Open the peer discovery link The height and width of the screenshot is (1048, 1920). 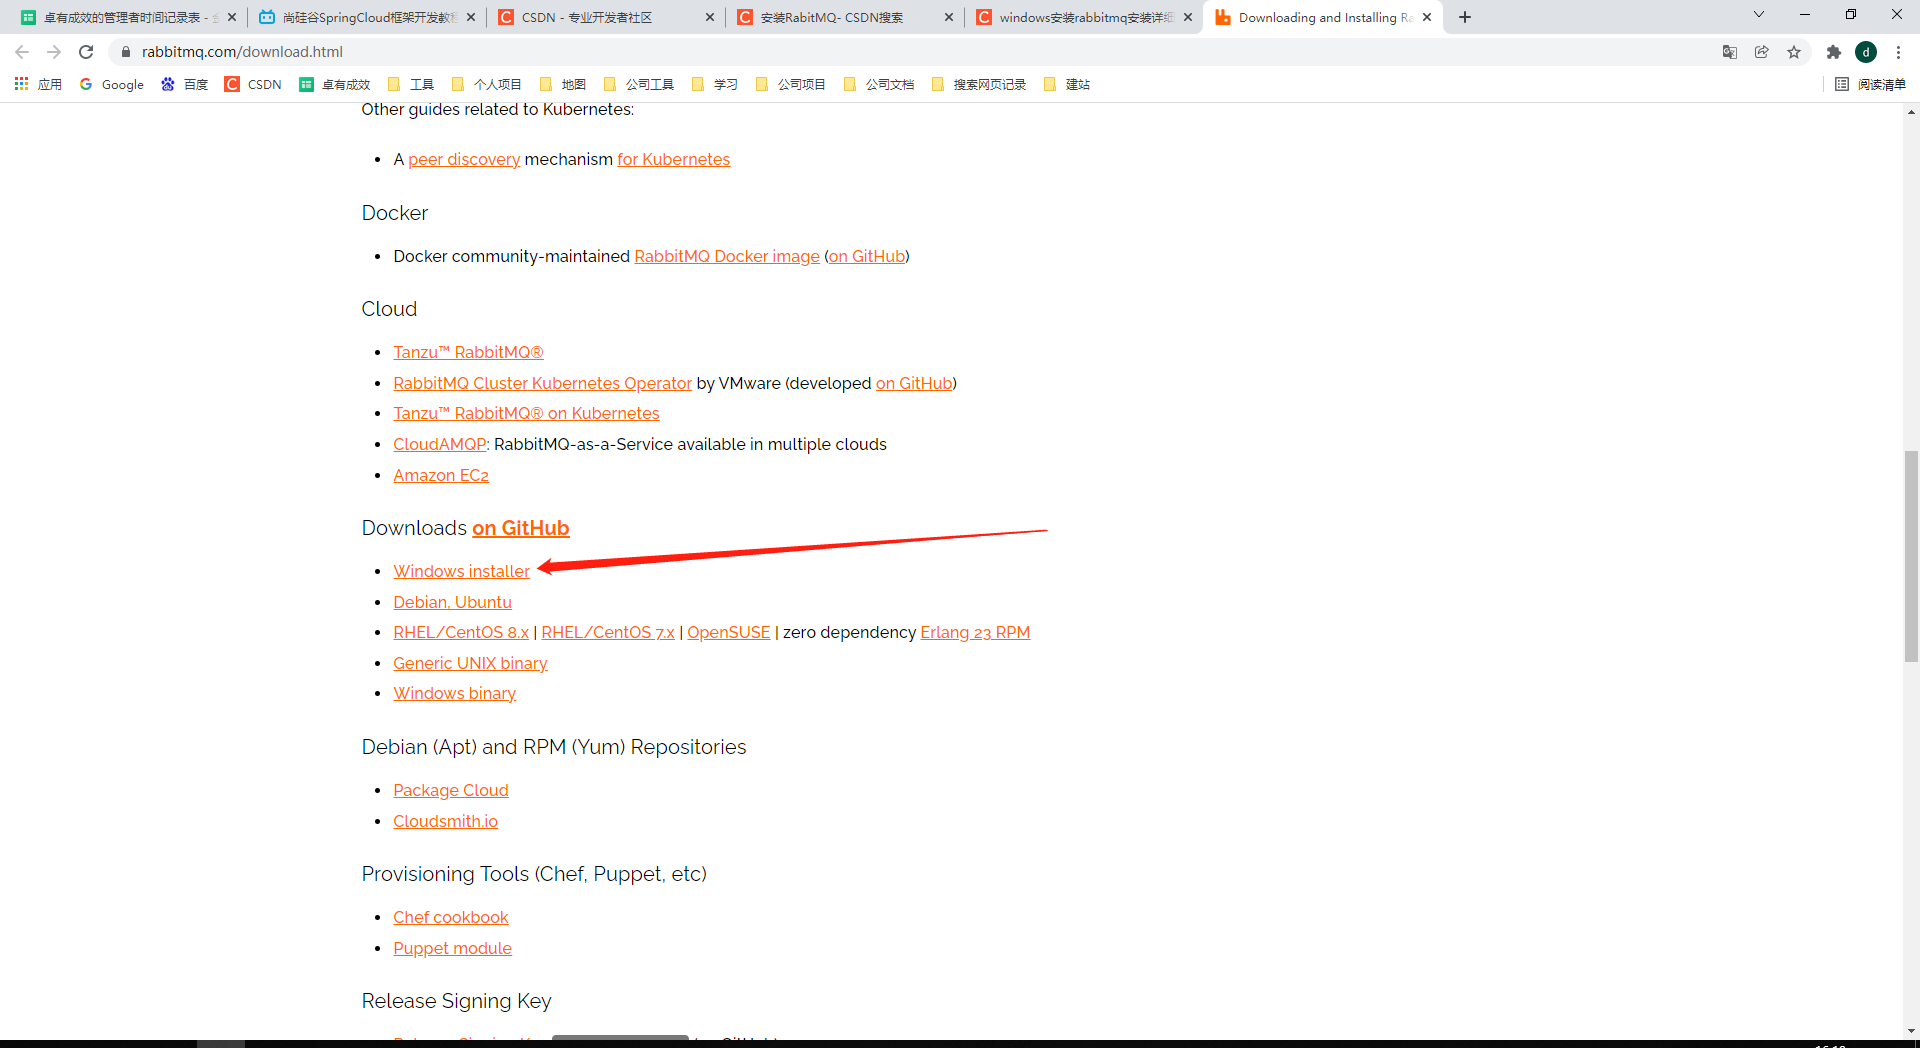[464, 159]
